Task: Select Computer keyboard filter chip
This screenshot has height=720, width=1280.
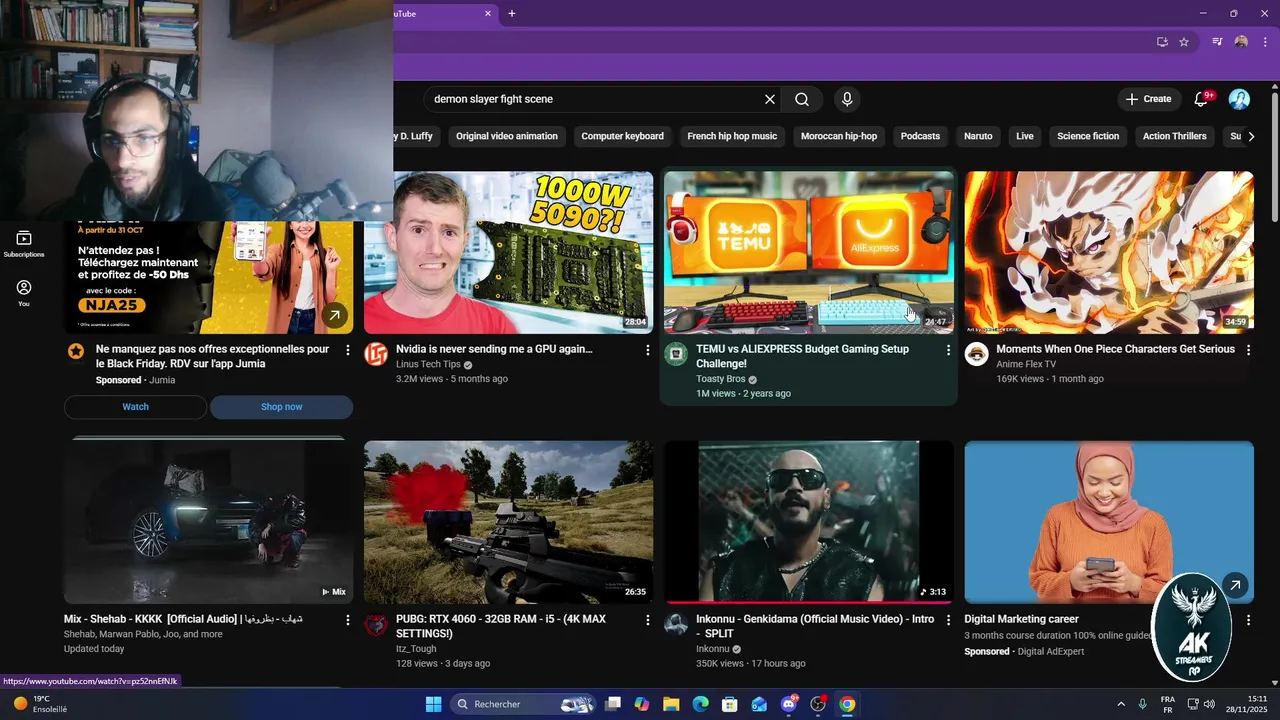Action: point(622,136)
